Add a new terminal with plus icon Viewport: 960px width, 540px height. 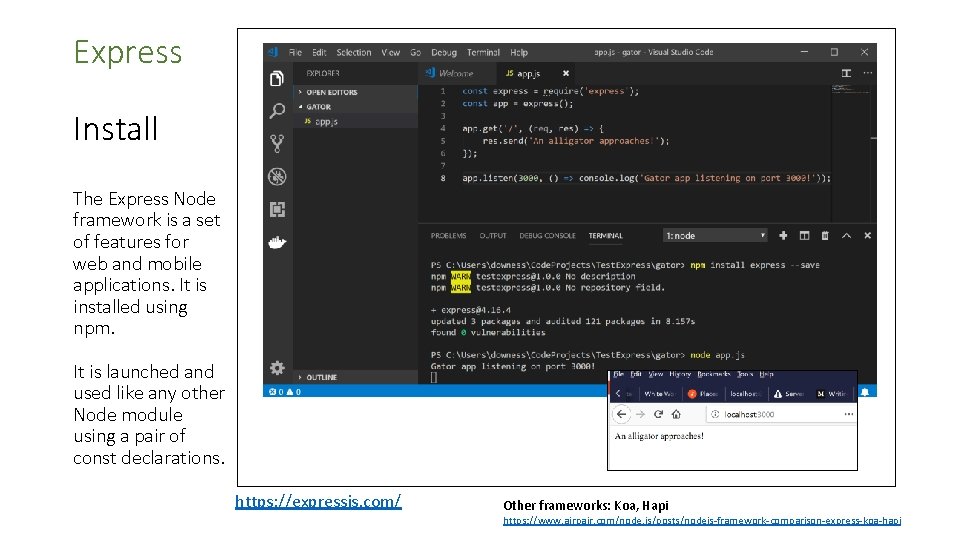click(x=783, y=235)
